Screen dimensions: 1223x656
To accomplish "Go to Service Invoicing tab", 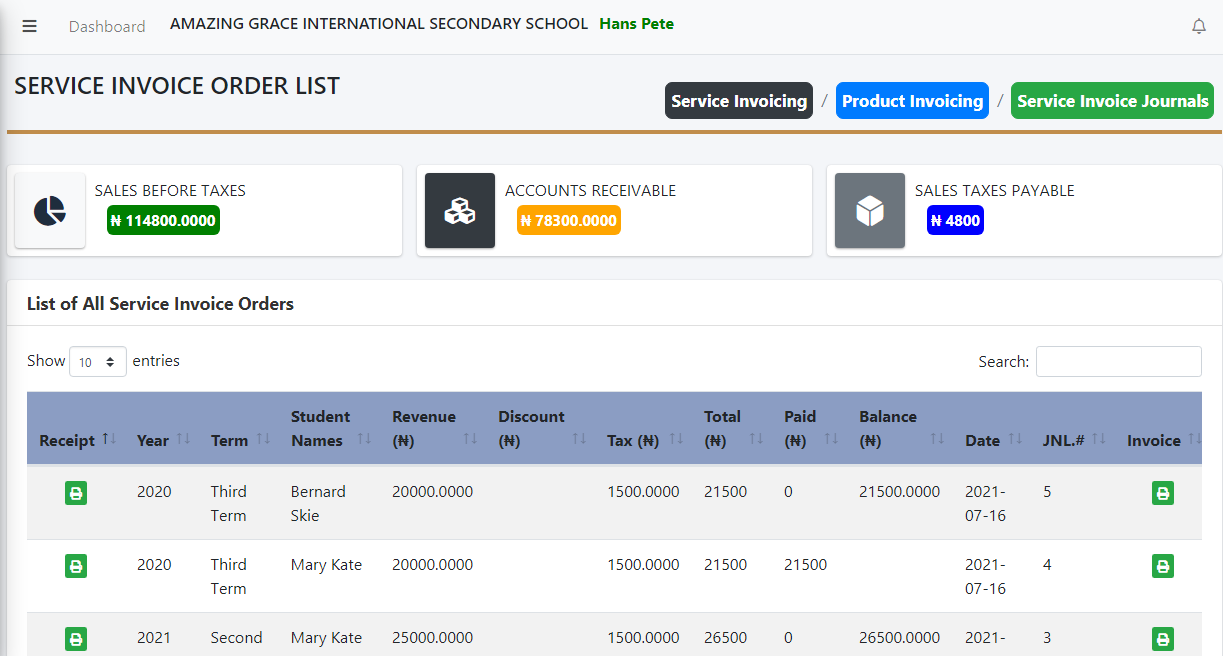I will pyautogui.click(x=738, y=101).
